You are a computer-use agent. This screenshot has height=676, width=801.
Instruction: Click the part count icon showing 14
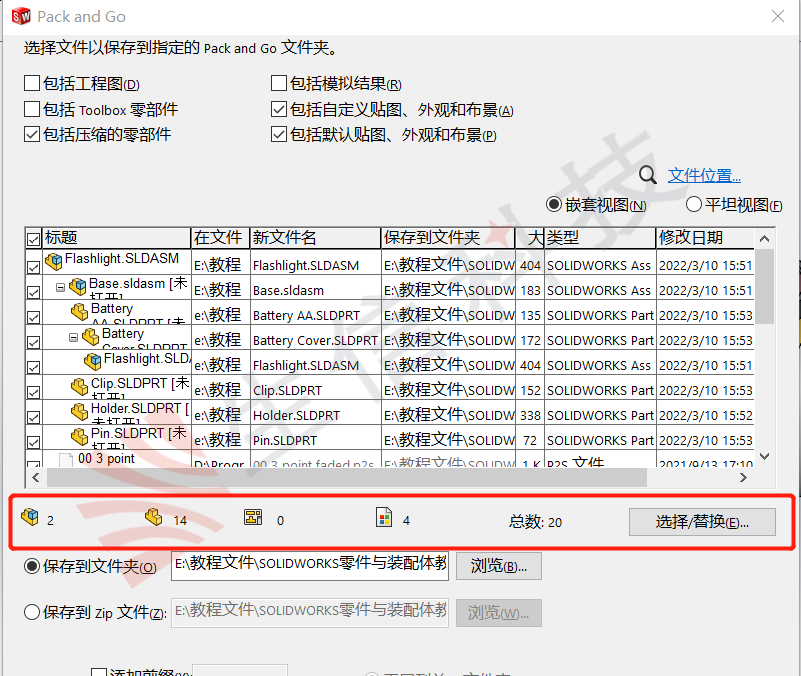(154, 517)
